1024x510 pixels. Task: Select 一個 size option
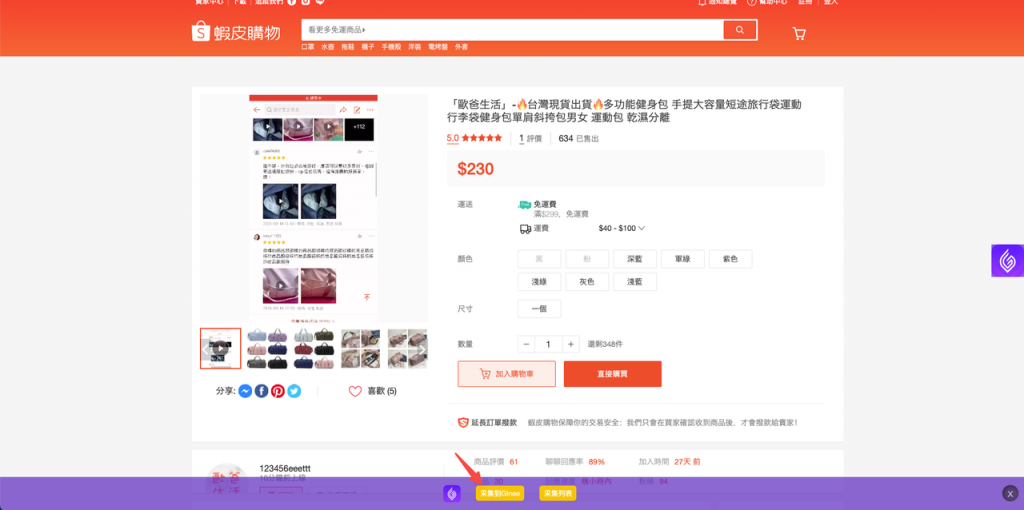coord(539,309)
